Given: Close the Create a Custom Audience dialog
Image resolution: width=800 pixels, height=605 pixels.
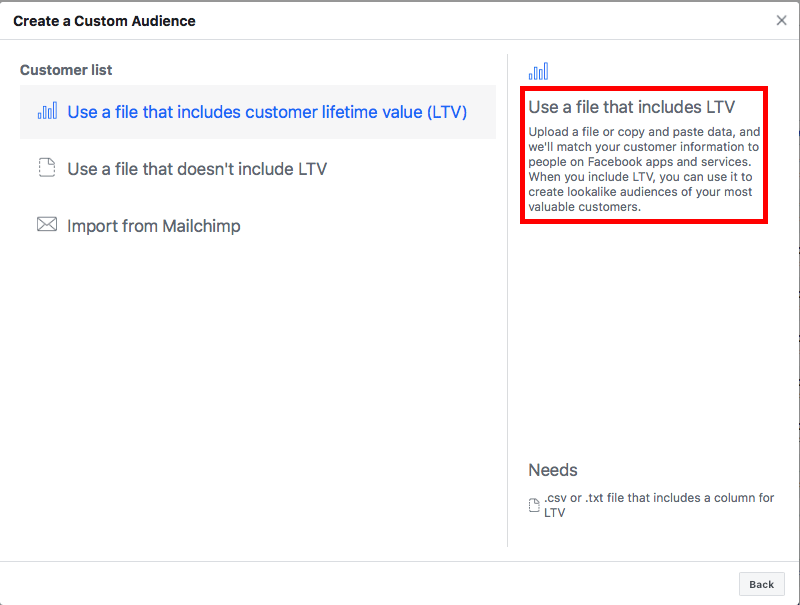Looking at the screenshot, I should click(x=781, y=20).
